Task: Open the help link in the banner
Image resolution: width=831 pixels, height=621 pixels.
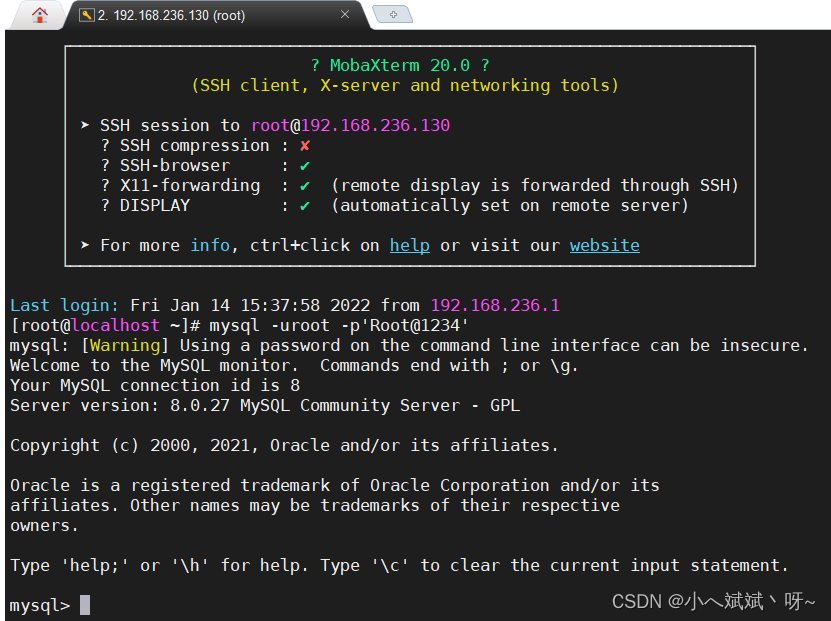Action: click(x=410, y=245)
